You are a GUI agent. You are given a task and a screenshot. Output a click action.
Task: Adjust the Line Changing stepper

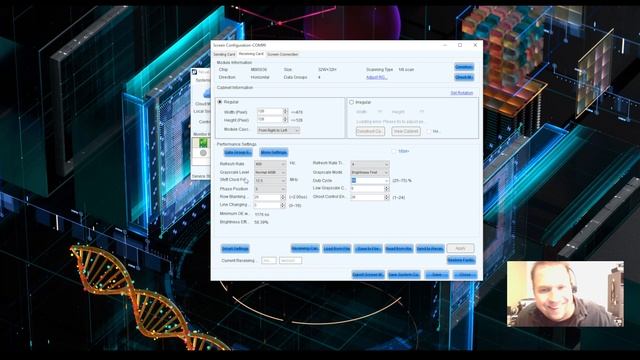coord(282,205)
